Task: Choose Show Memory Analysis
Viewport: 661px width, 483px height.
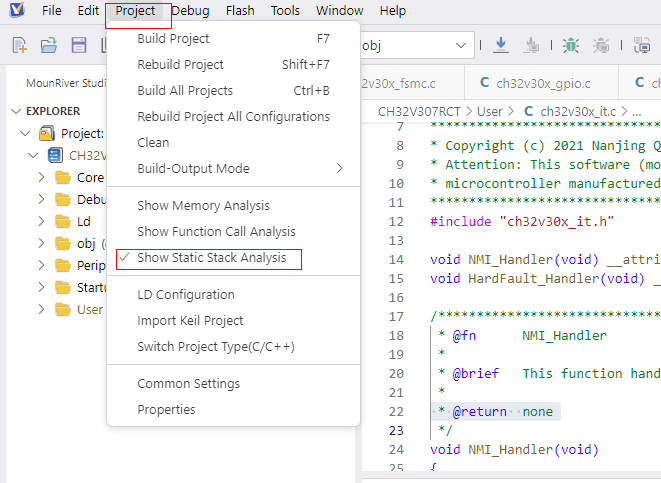Action: [x=234, y=206]
